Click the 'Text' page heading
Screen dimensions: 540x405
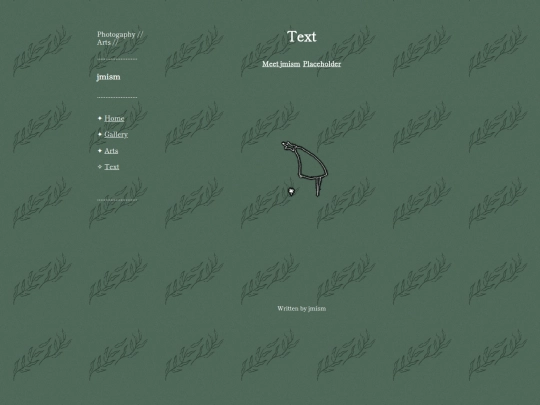(x=302, y=37)
